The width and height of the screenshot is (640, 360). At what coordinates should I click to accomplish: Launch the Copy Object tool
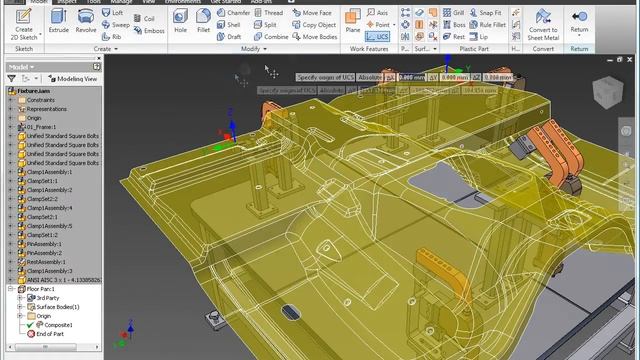click(314, 25)
